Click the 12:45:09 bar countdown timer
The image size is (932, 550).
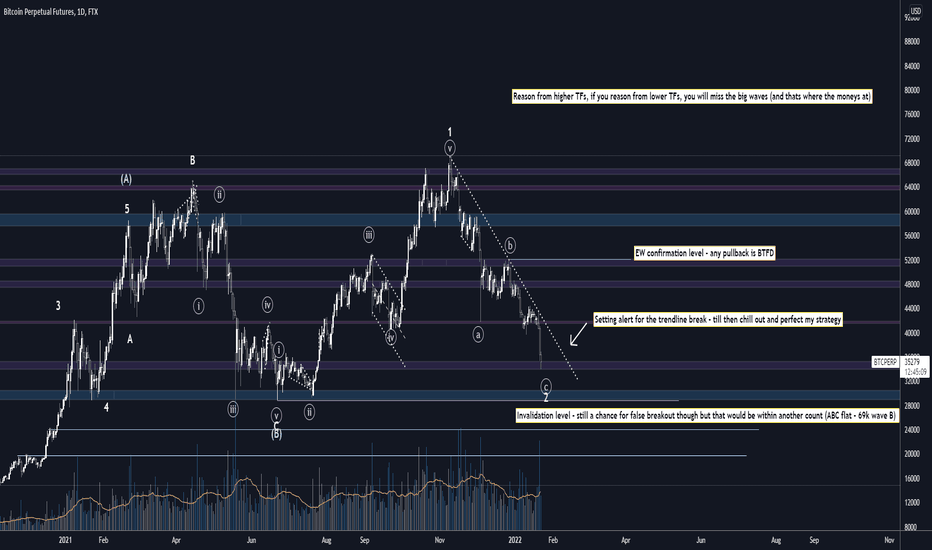coord(915,372)
